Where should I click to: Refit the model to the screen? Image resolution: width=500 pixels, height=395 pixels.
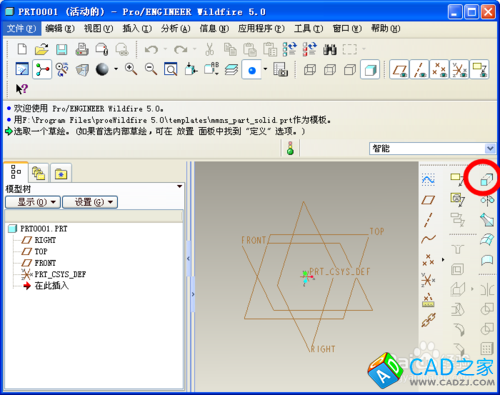coord(170,70)
